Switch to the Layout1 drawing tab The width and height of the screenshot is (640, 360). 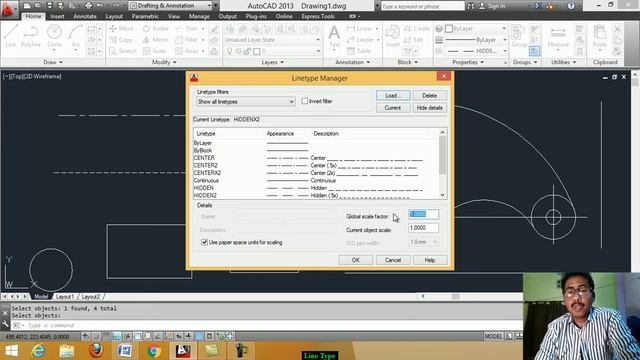[x=64, y=297]
